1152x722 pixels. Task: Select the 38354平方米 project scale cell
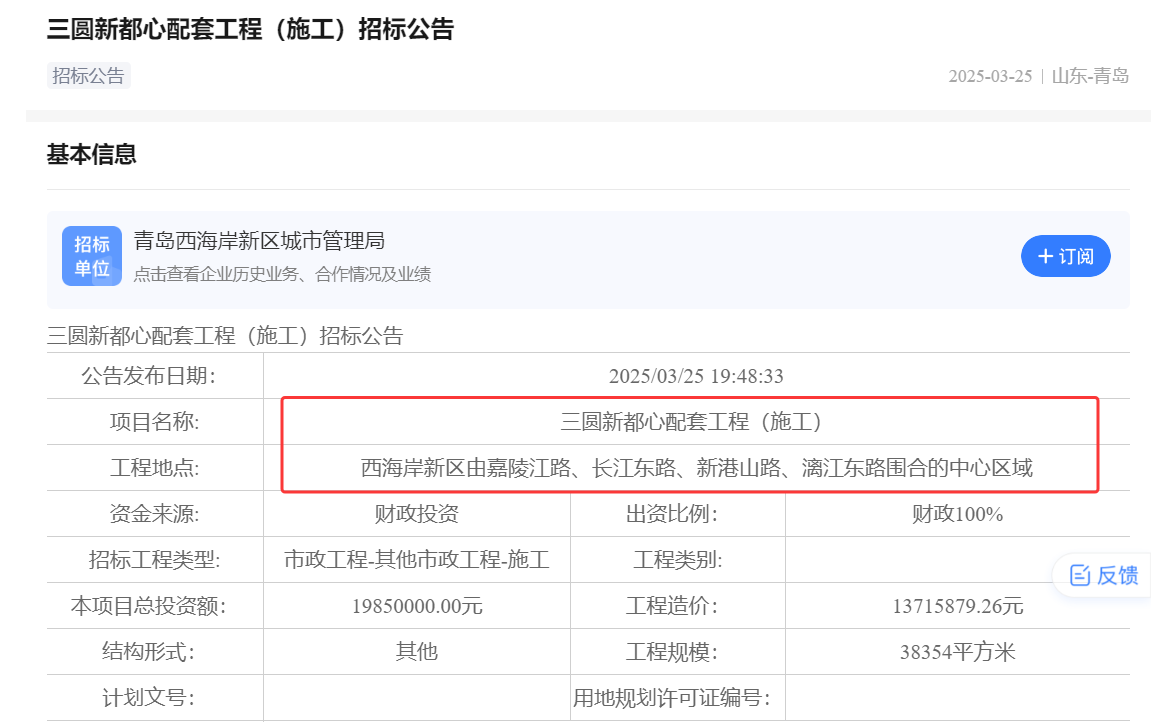coord(957,652)
